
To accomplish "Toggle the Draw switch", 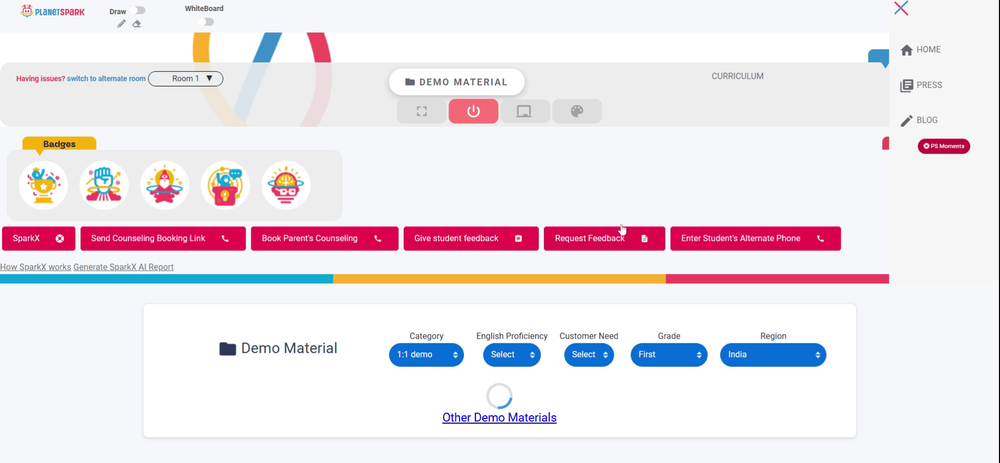I will point(137,11).
